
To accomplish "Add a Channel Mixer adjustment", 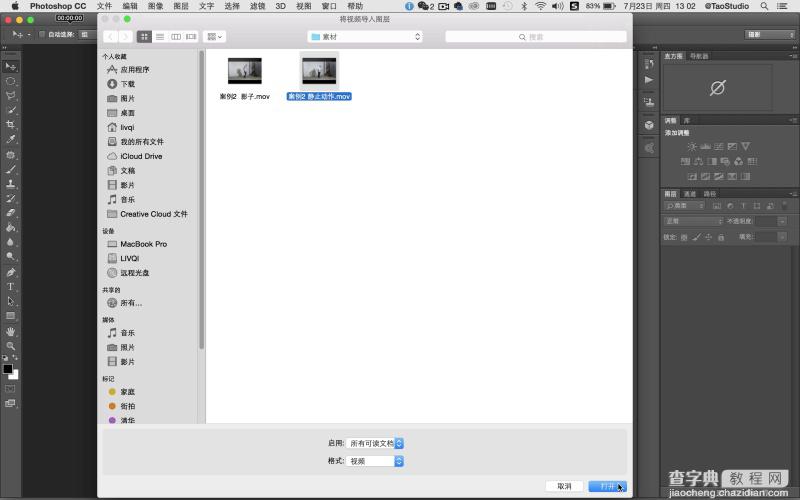I will (738, 161).
